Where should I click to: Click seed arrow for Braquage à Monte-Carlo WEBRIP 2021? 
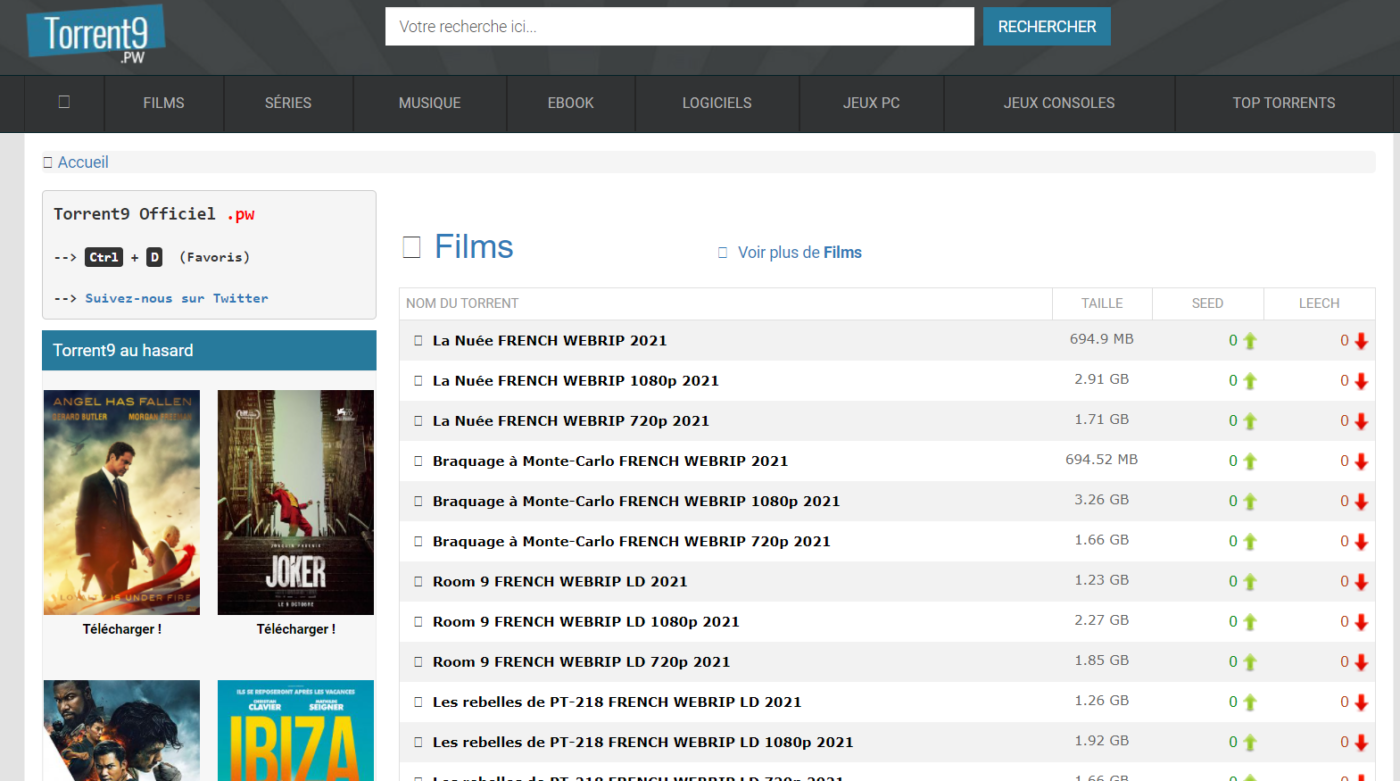point(1250,461)
